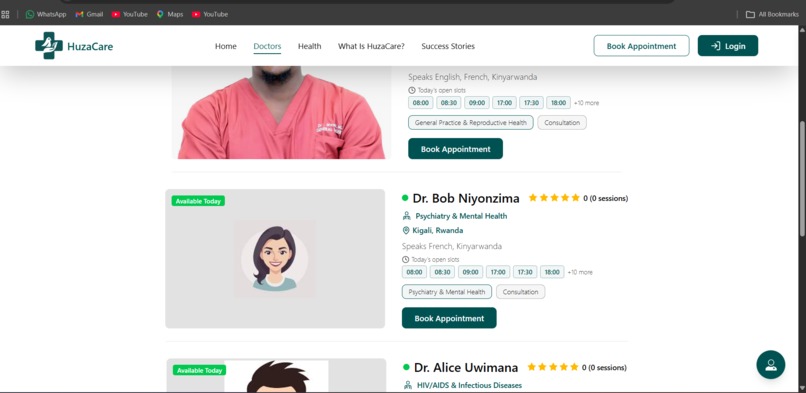Click Available Today badge on Dr. Alice's card
This screenshot has height=393, width=806.
click(199, 370)
